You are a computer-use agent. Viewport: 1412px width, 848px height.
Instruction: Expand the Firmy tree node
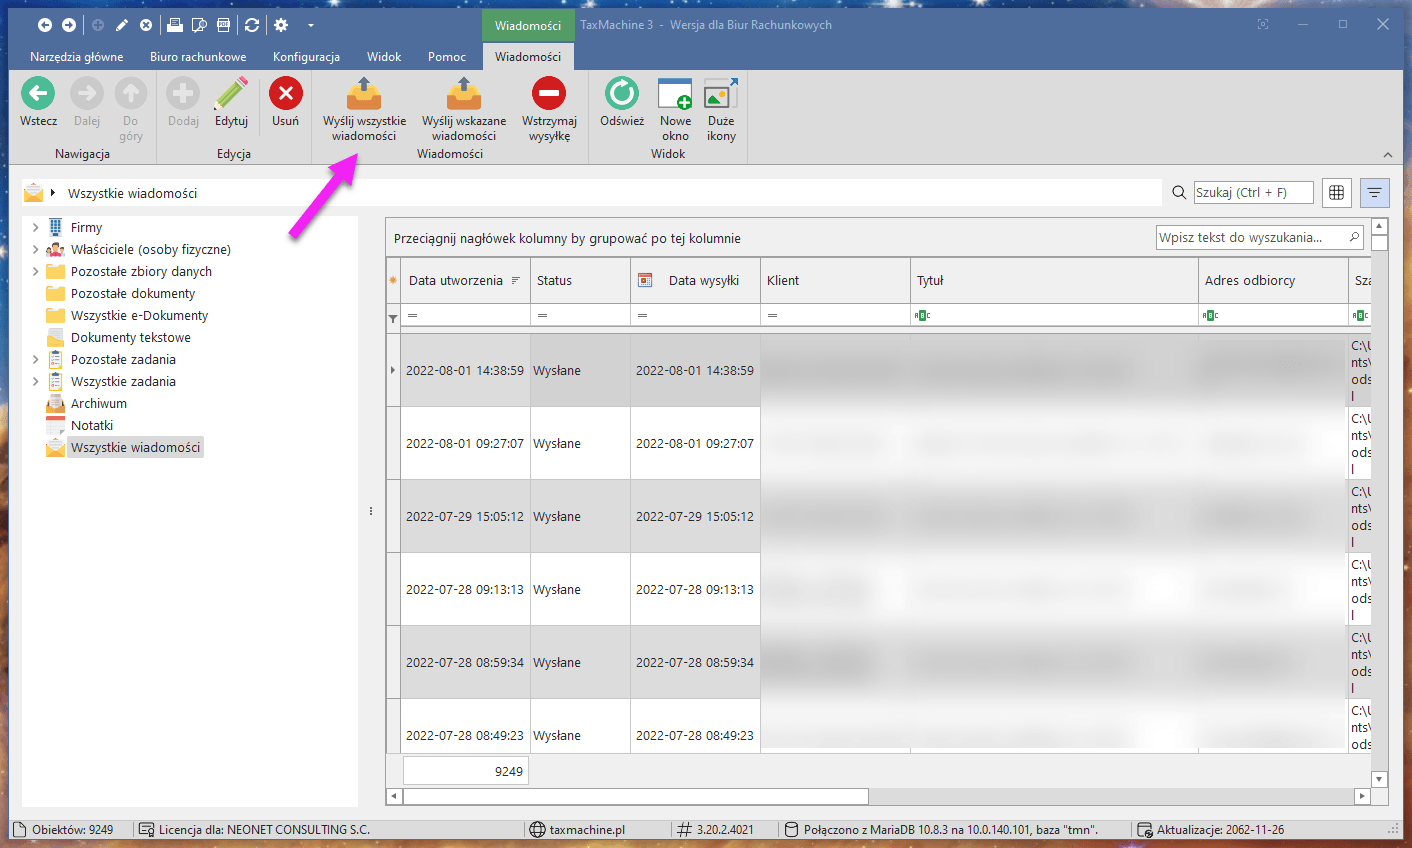[x=36, y=228]
